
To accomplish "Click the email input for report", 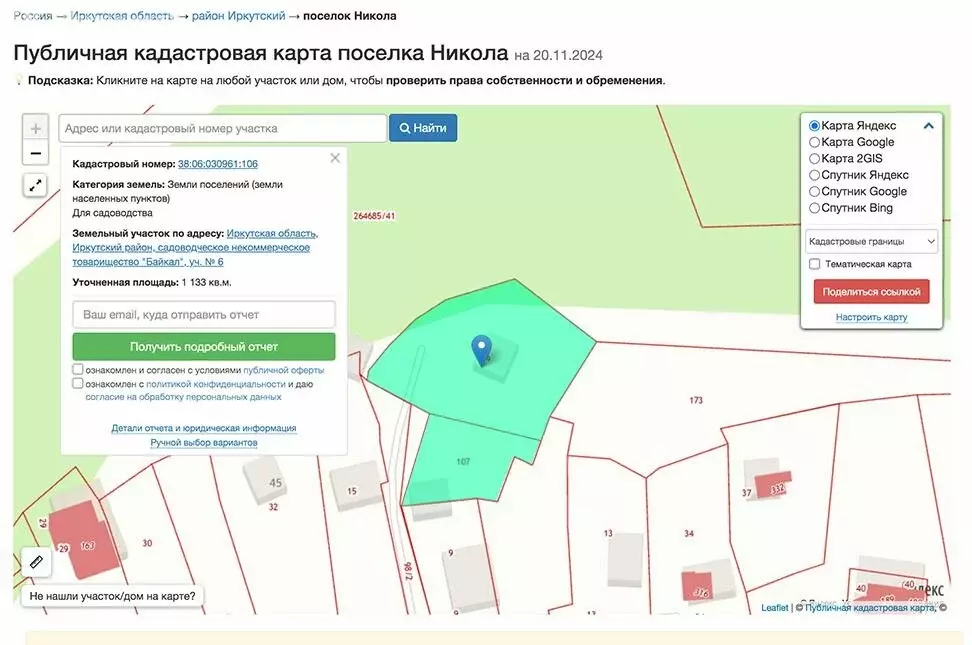I will (x=204, y=314).
